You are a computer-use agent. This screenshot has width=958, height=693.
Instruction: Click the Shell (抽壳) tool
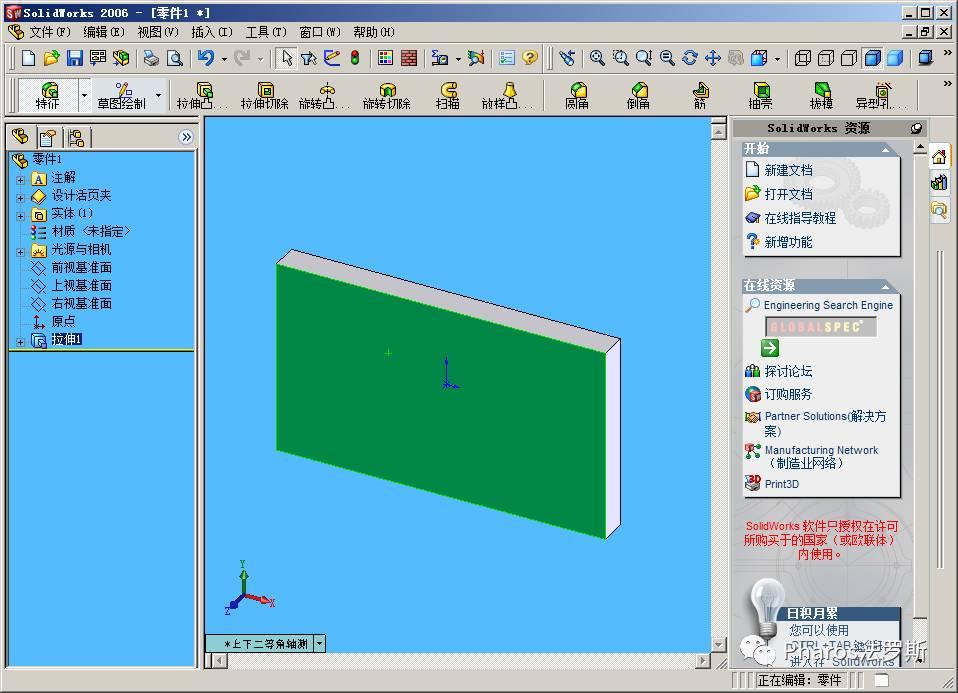coord(761,96)
